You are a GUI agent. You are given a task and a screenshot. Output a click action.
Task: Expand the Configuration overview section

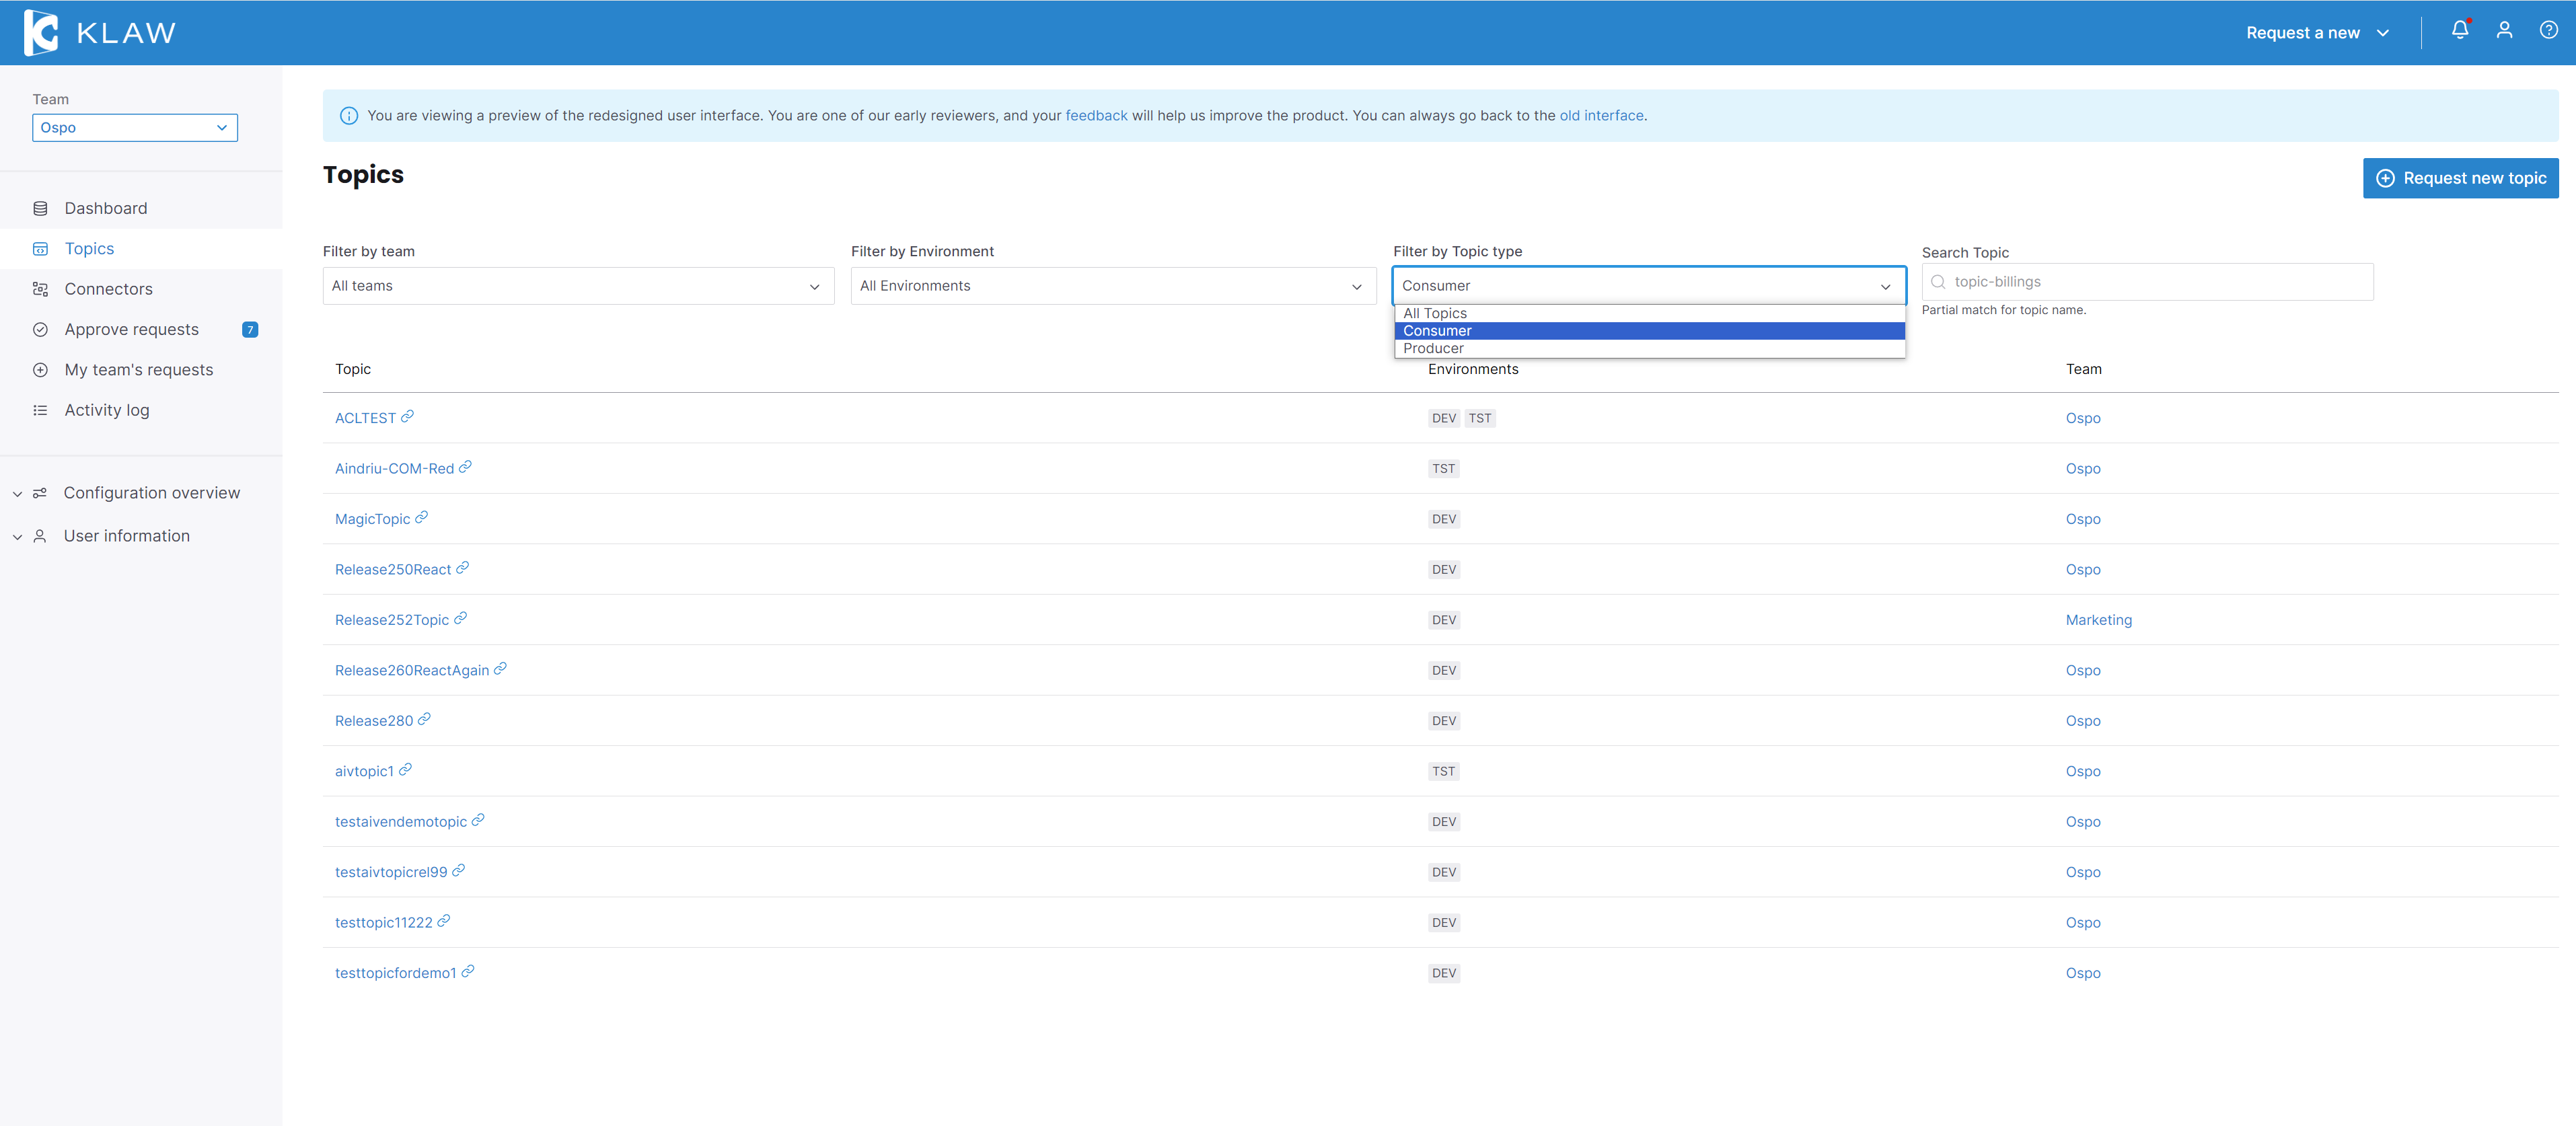coord(151,493)
